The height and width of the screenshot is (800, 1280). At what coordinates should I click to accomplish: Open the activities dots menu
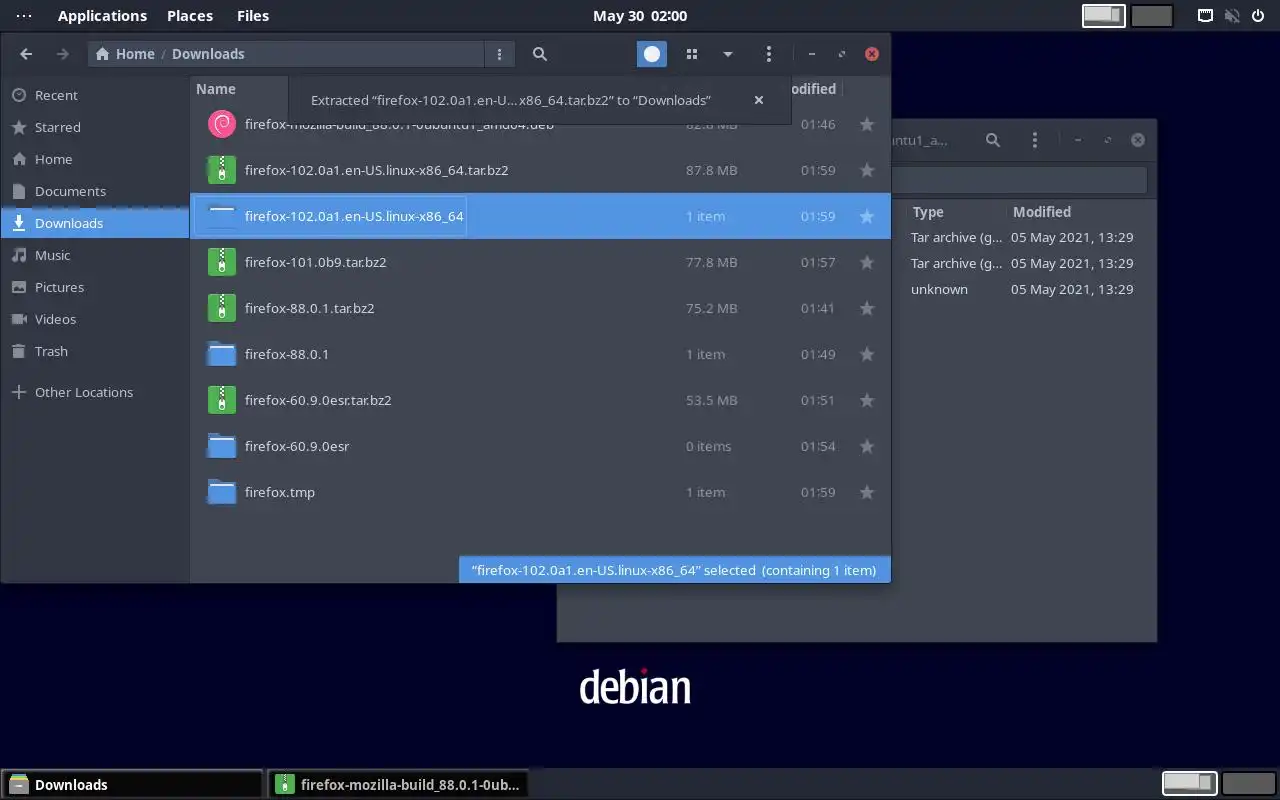pyautogui.click(x=24, y=16)
